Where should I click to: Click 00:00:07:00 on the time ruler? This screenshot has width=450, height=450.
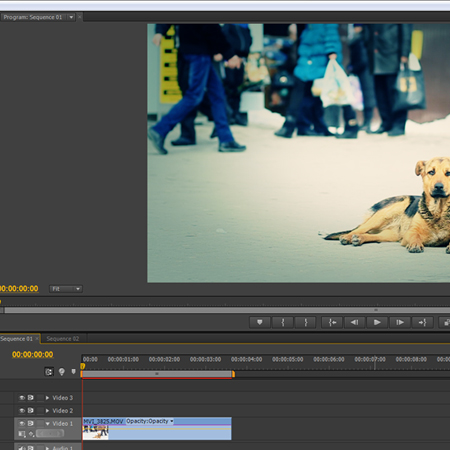point(370,359)
